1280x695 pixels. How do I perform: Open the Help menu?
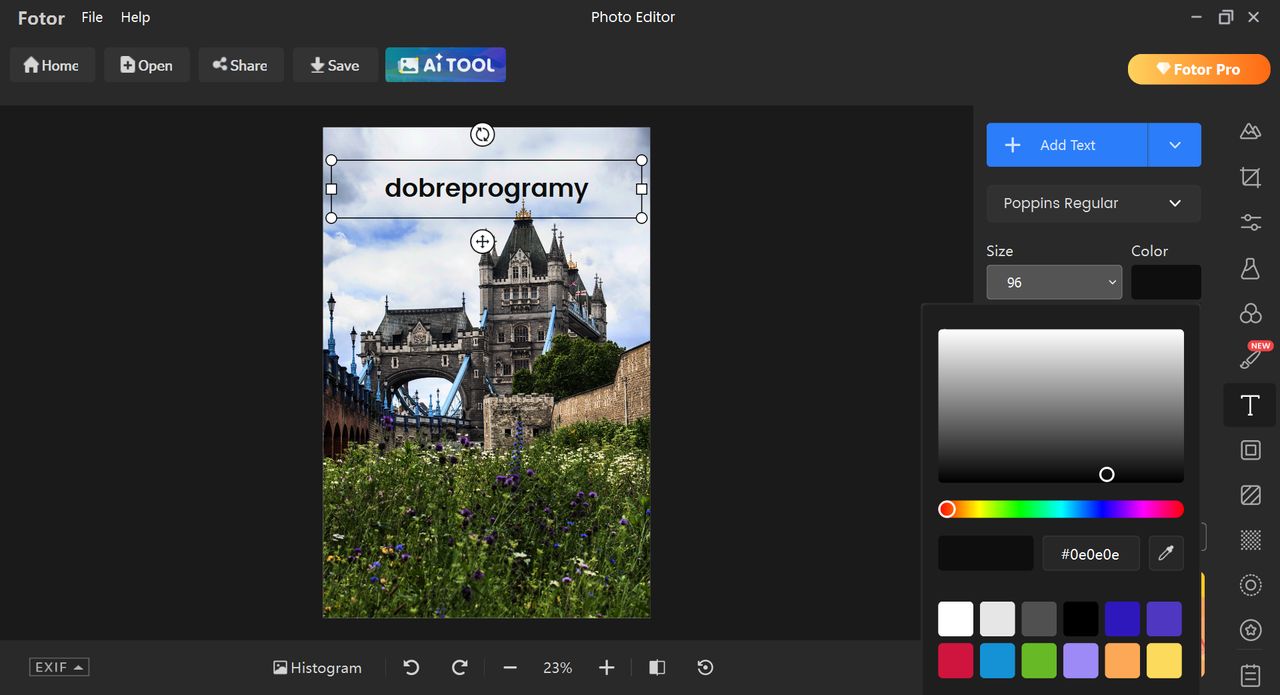[135, 17]
